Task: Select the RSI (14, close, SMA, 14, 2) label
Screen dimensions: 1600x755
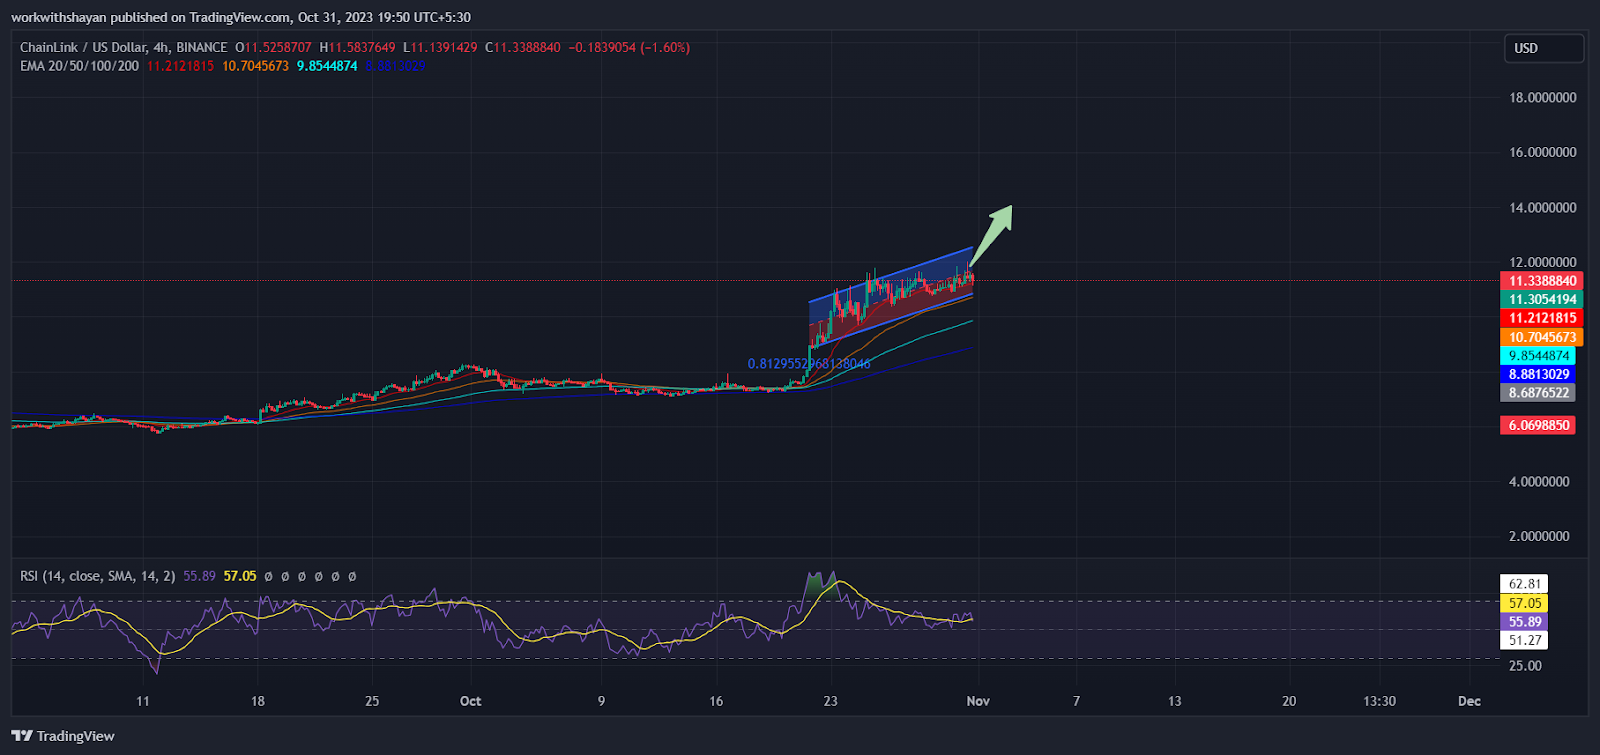Action: pos(98,576)
